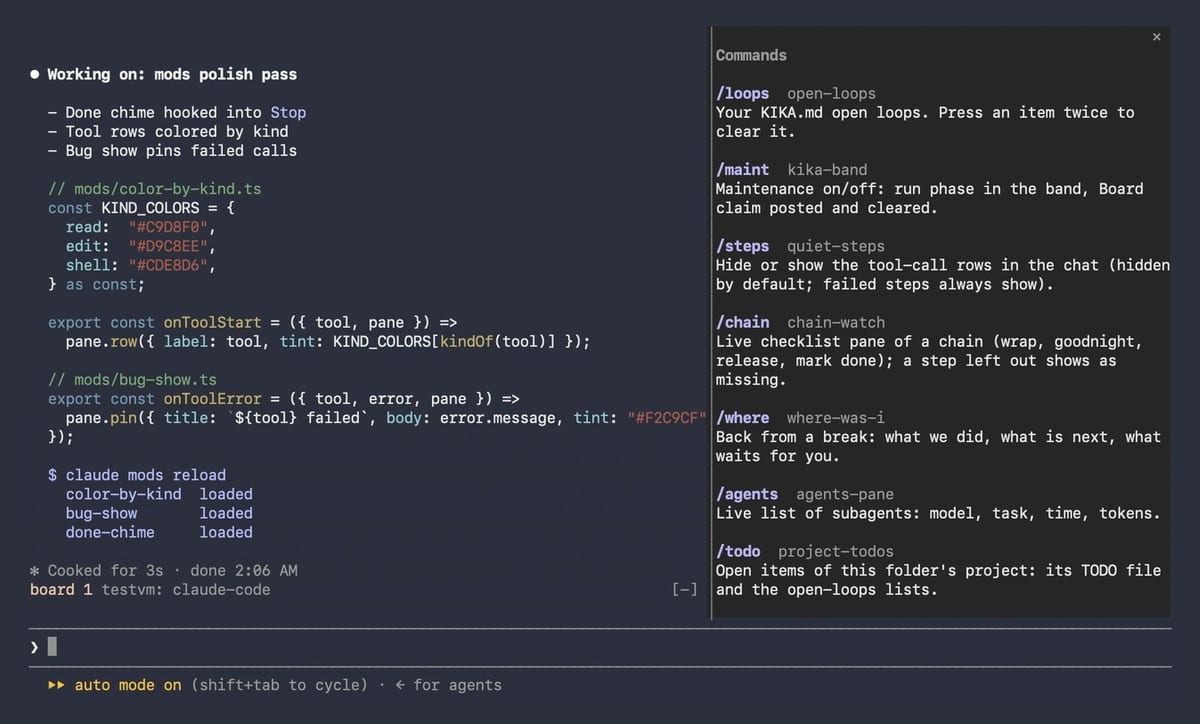Click the "kika-band" label

827,170
